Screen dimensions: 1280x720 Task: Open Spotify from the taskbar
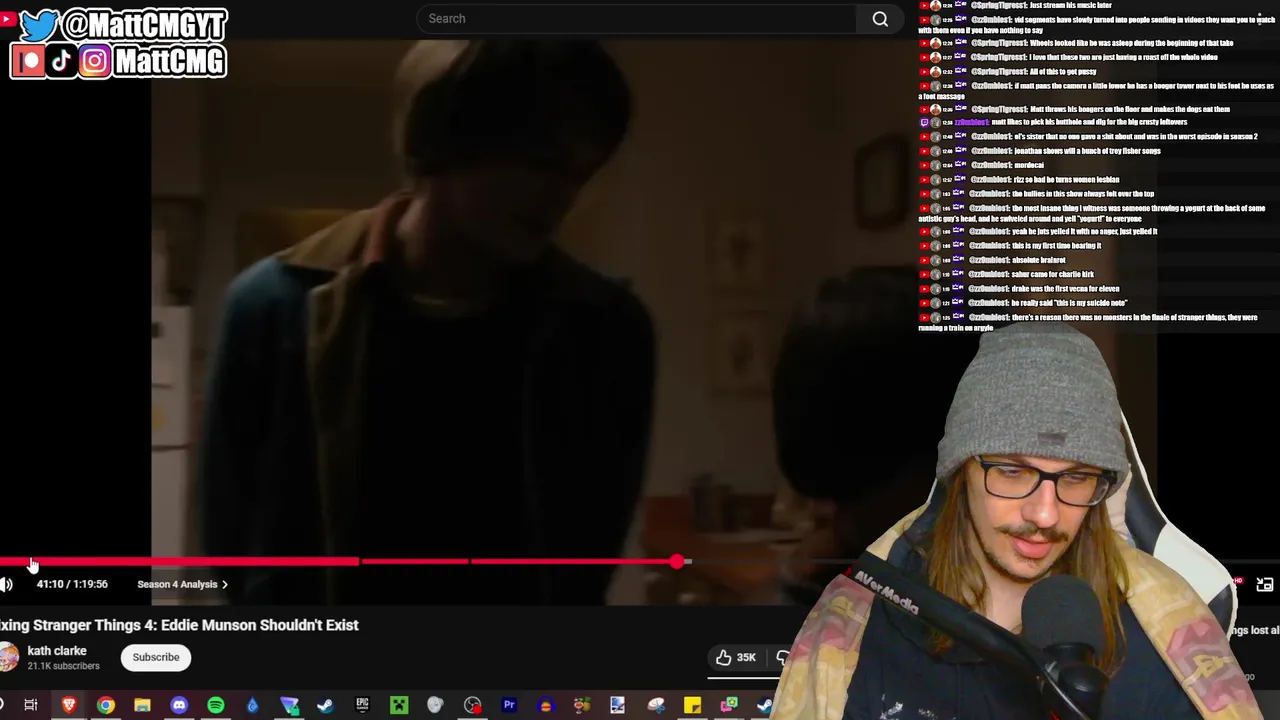[x=216, y=706]
